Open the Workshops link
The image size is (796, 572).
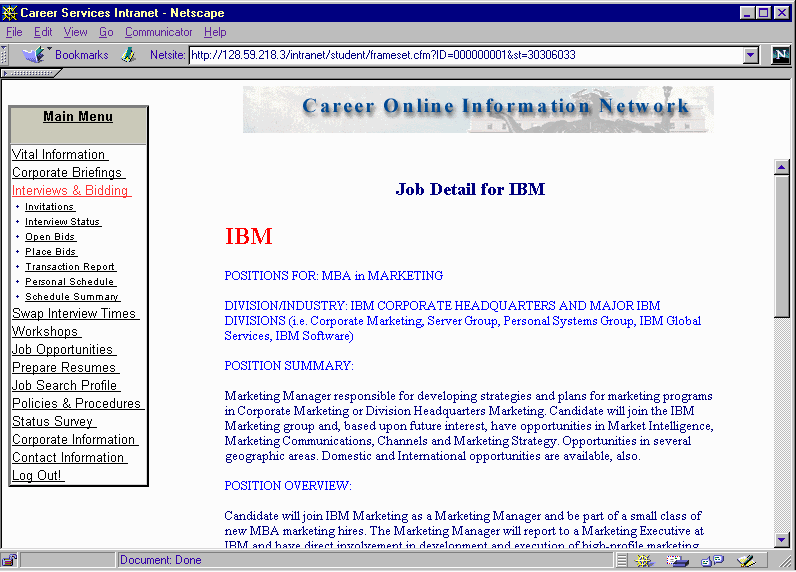coord(46,331)
